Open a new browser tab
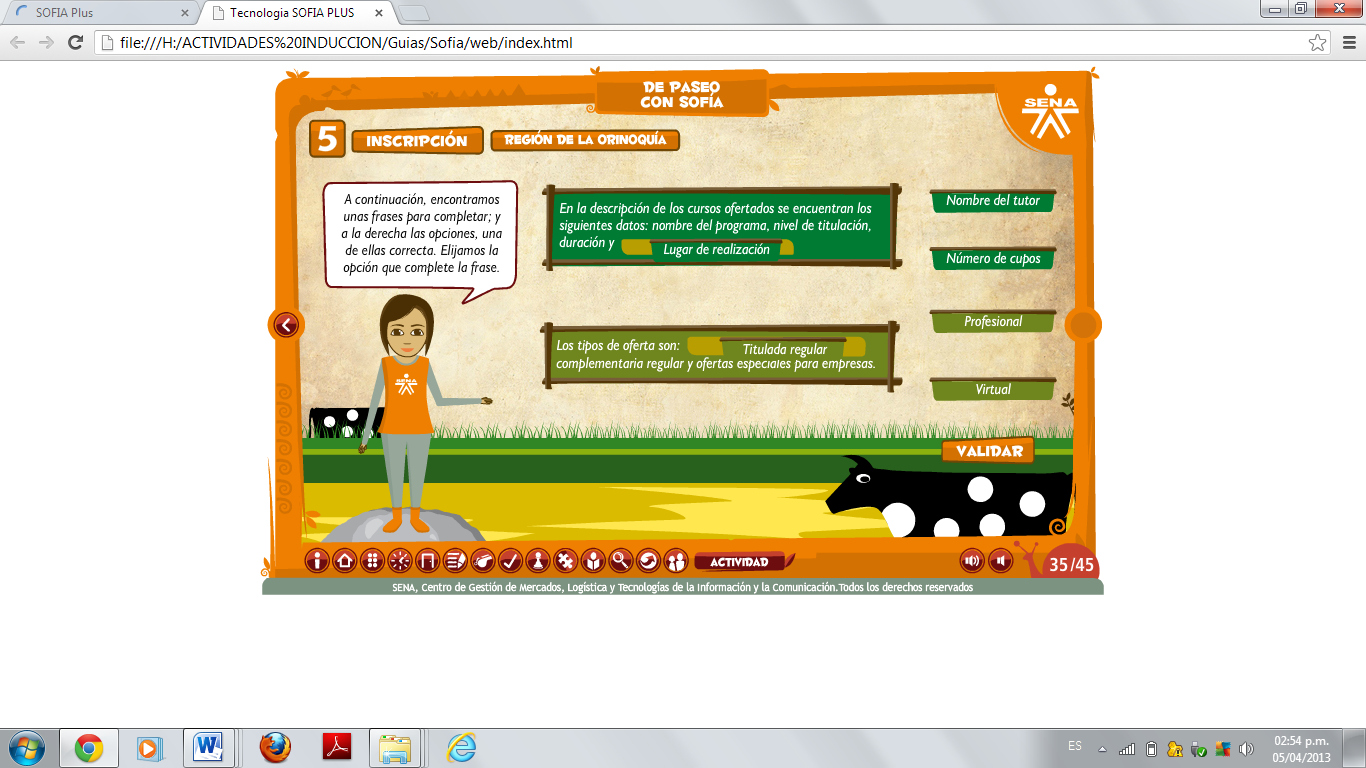 413,13
